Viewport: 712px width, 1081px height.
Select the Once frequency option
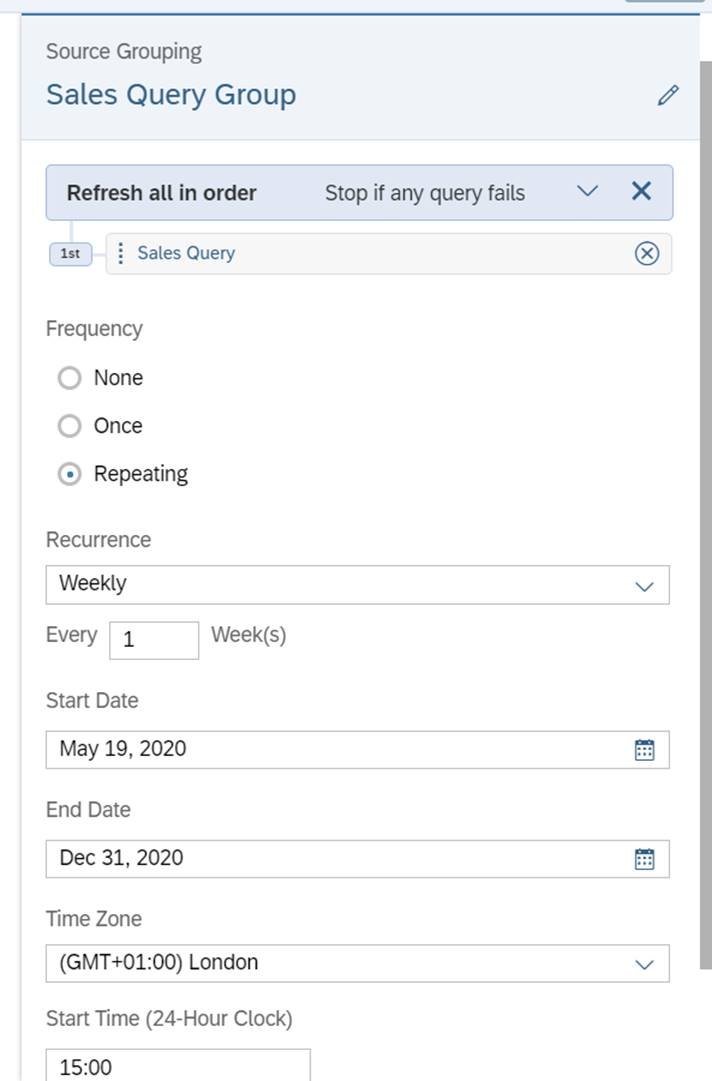69,426
